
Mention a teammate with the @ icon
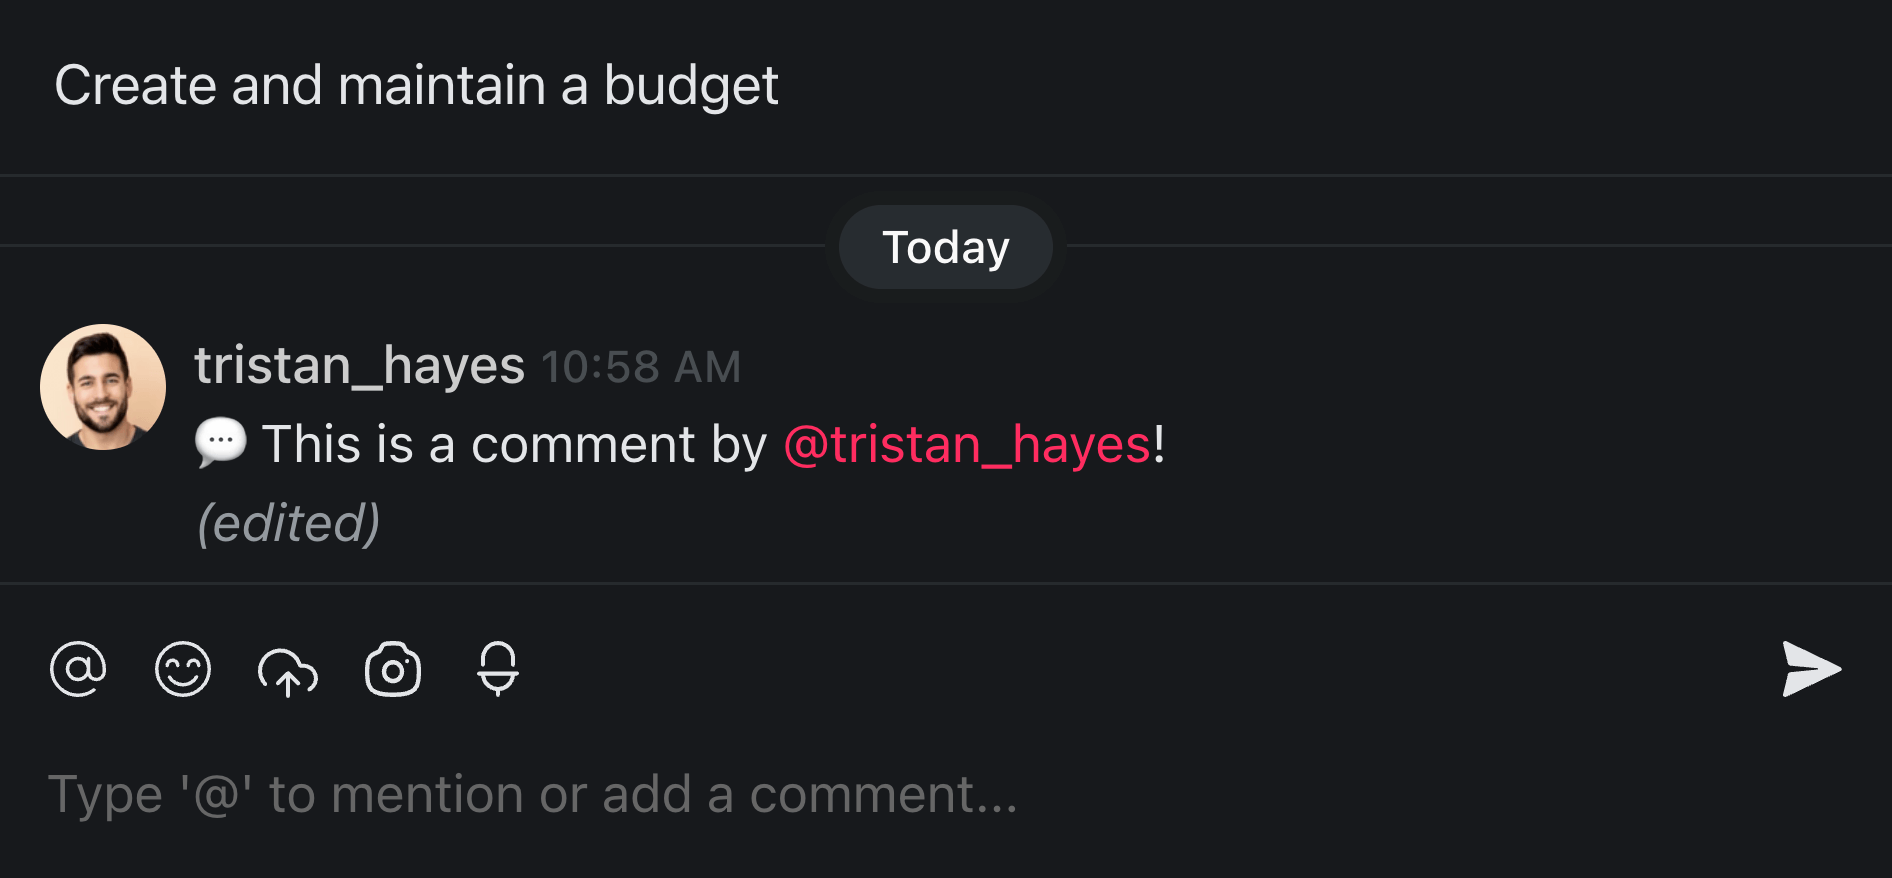(x=78, y=670)
